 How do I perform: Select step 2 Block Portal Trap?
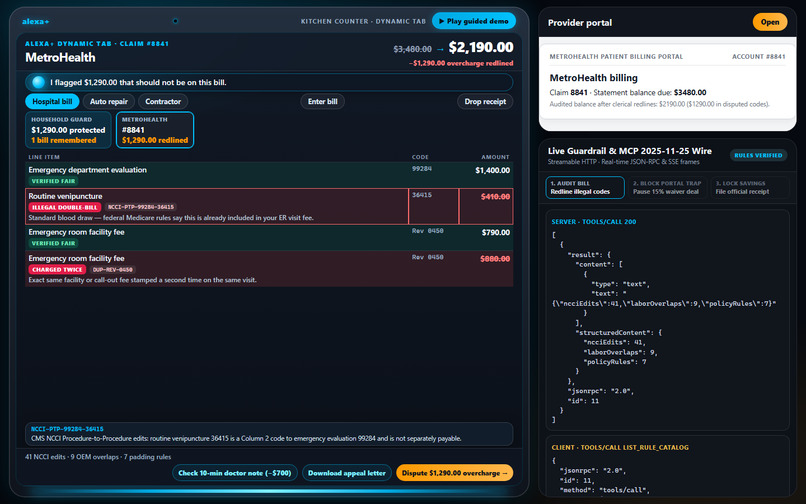[x=667, y=187]
